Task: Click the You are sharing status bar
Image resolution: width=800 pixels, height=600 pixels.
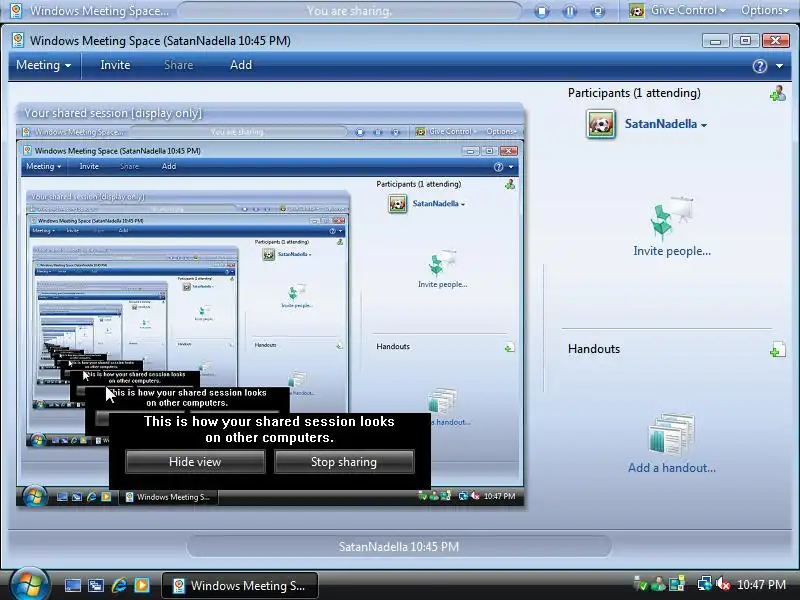Action: 349,11
